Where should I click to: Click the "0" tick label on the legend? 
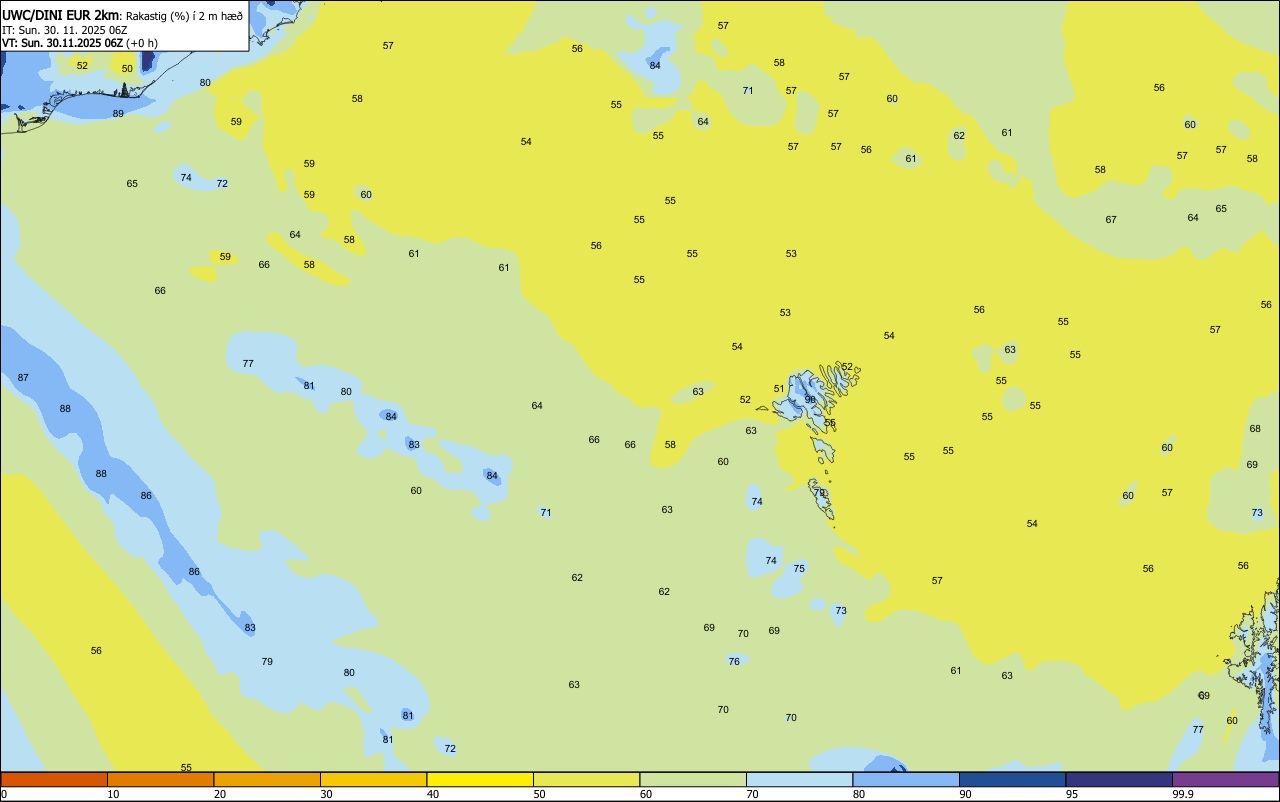pyautogui.click(x=4, y=794)
